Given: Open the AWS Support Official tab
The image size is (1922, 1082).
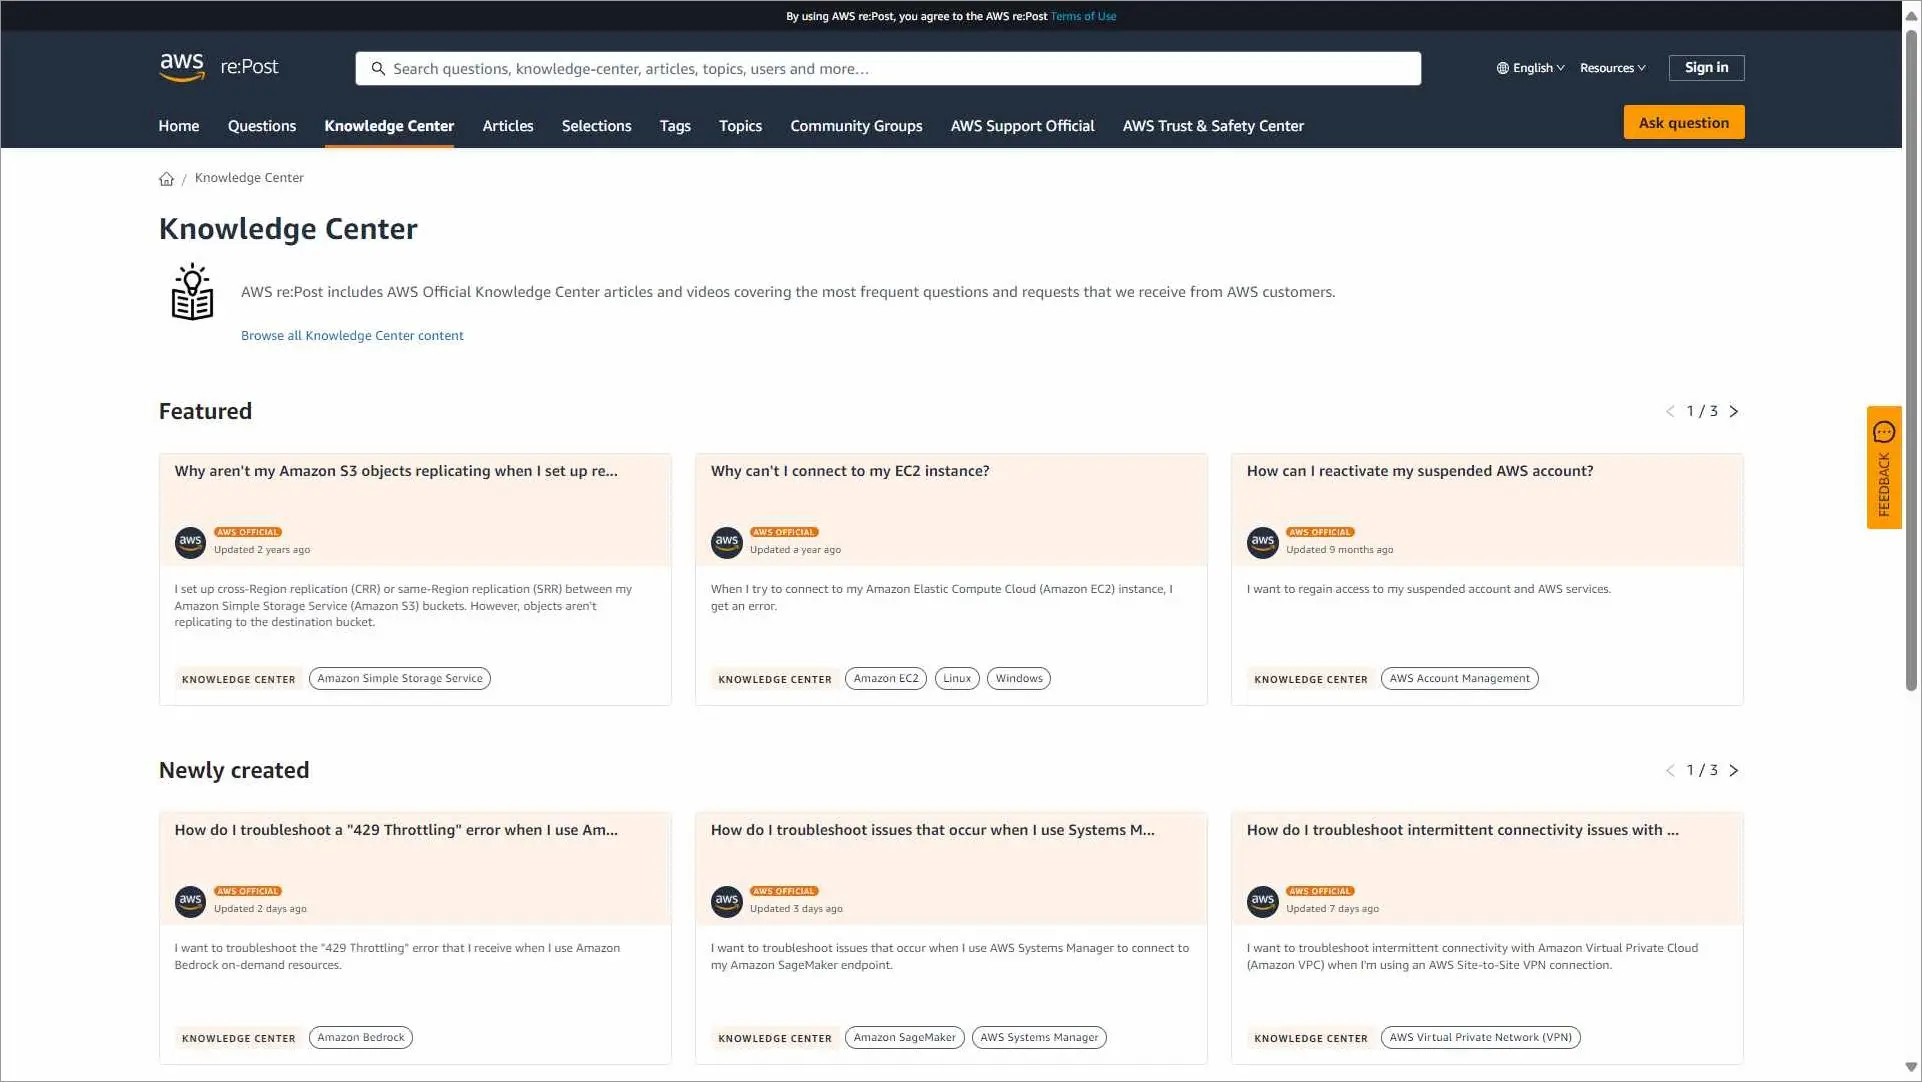Looking at the screenshot, I should pyautogui.click(x=1022, y=126).
